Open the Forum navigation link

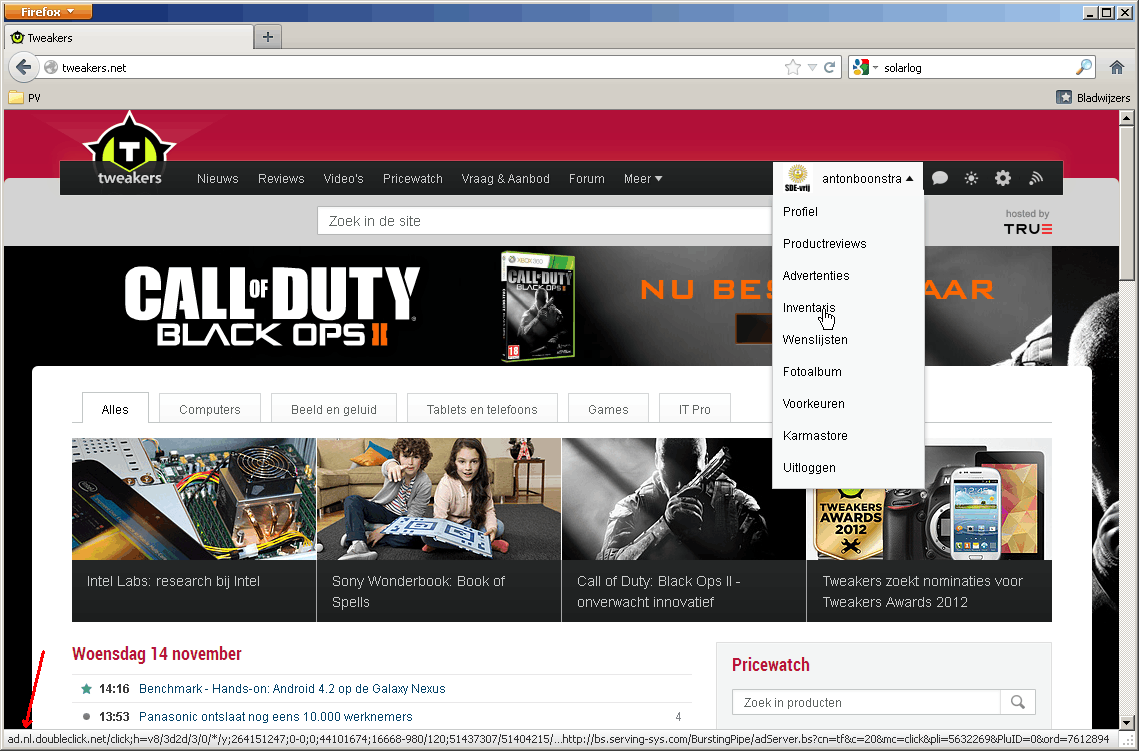pyautogui.click(x=586, y=179)
